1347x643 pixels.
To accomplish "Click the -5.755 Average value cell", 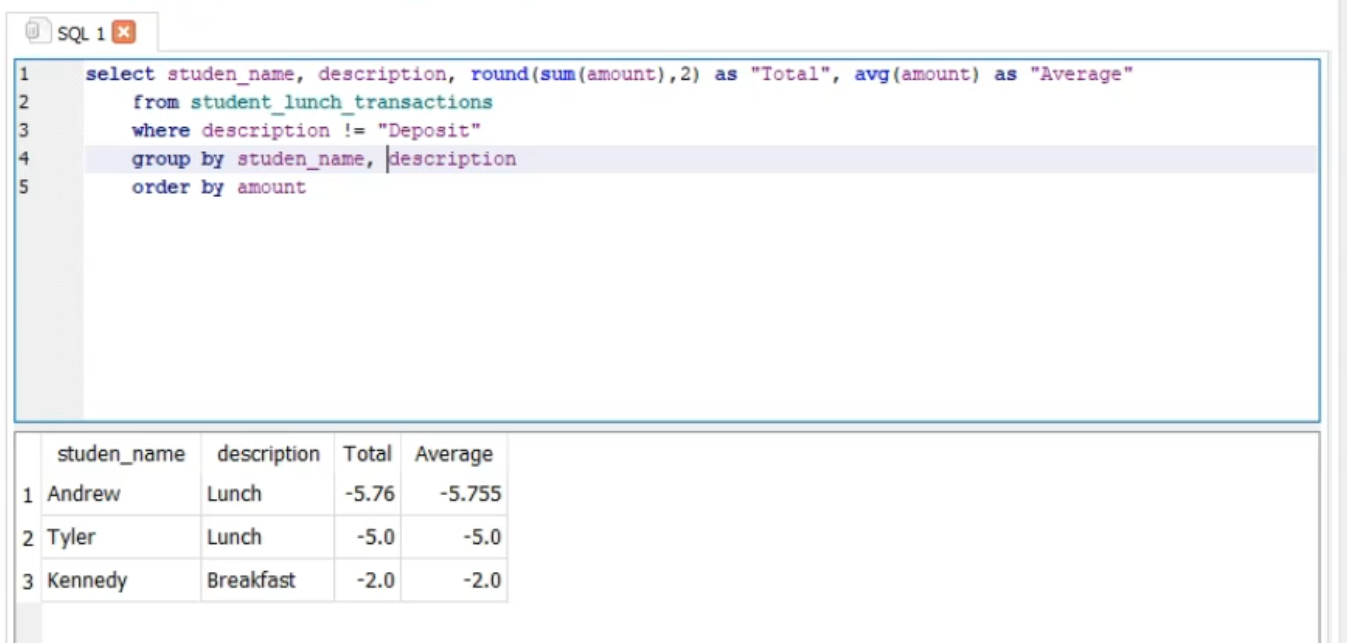I will 468,494.
